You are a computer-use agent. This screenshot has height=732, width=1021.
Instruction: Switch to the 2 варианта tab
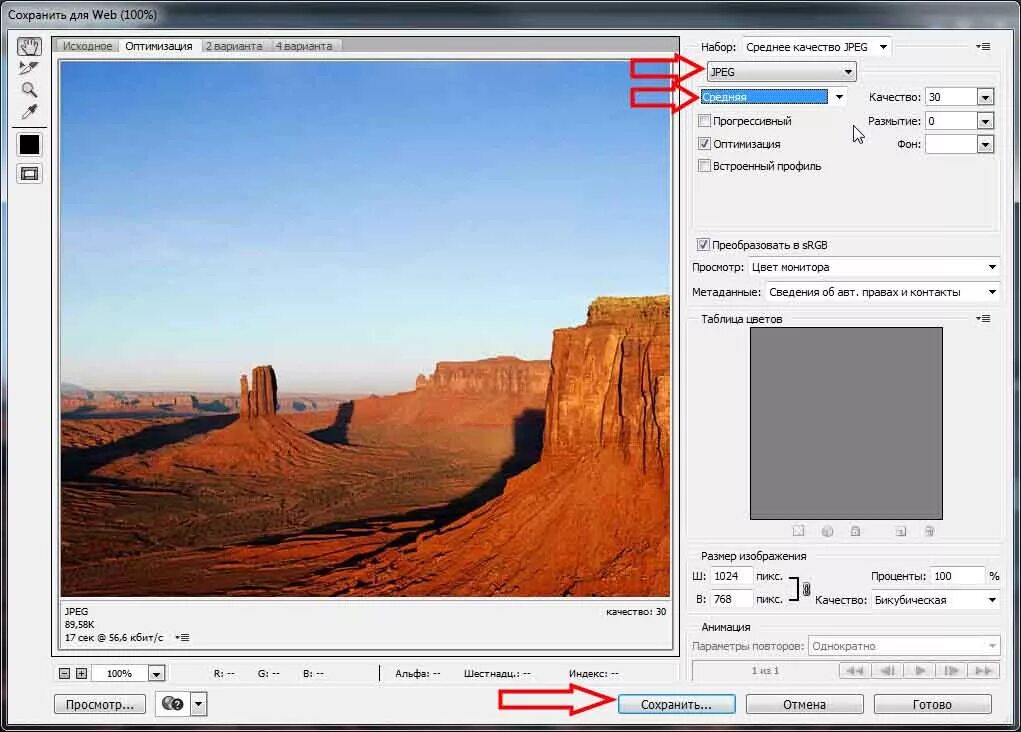[234, 46]
